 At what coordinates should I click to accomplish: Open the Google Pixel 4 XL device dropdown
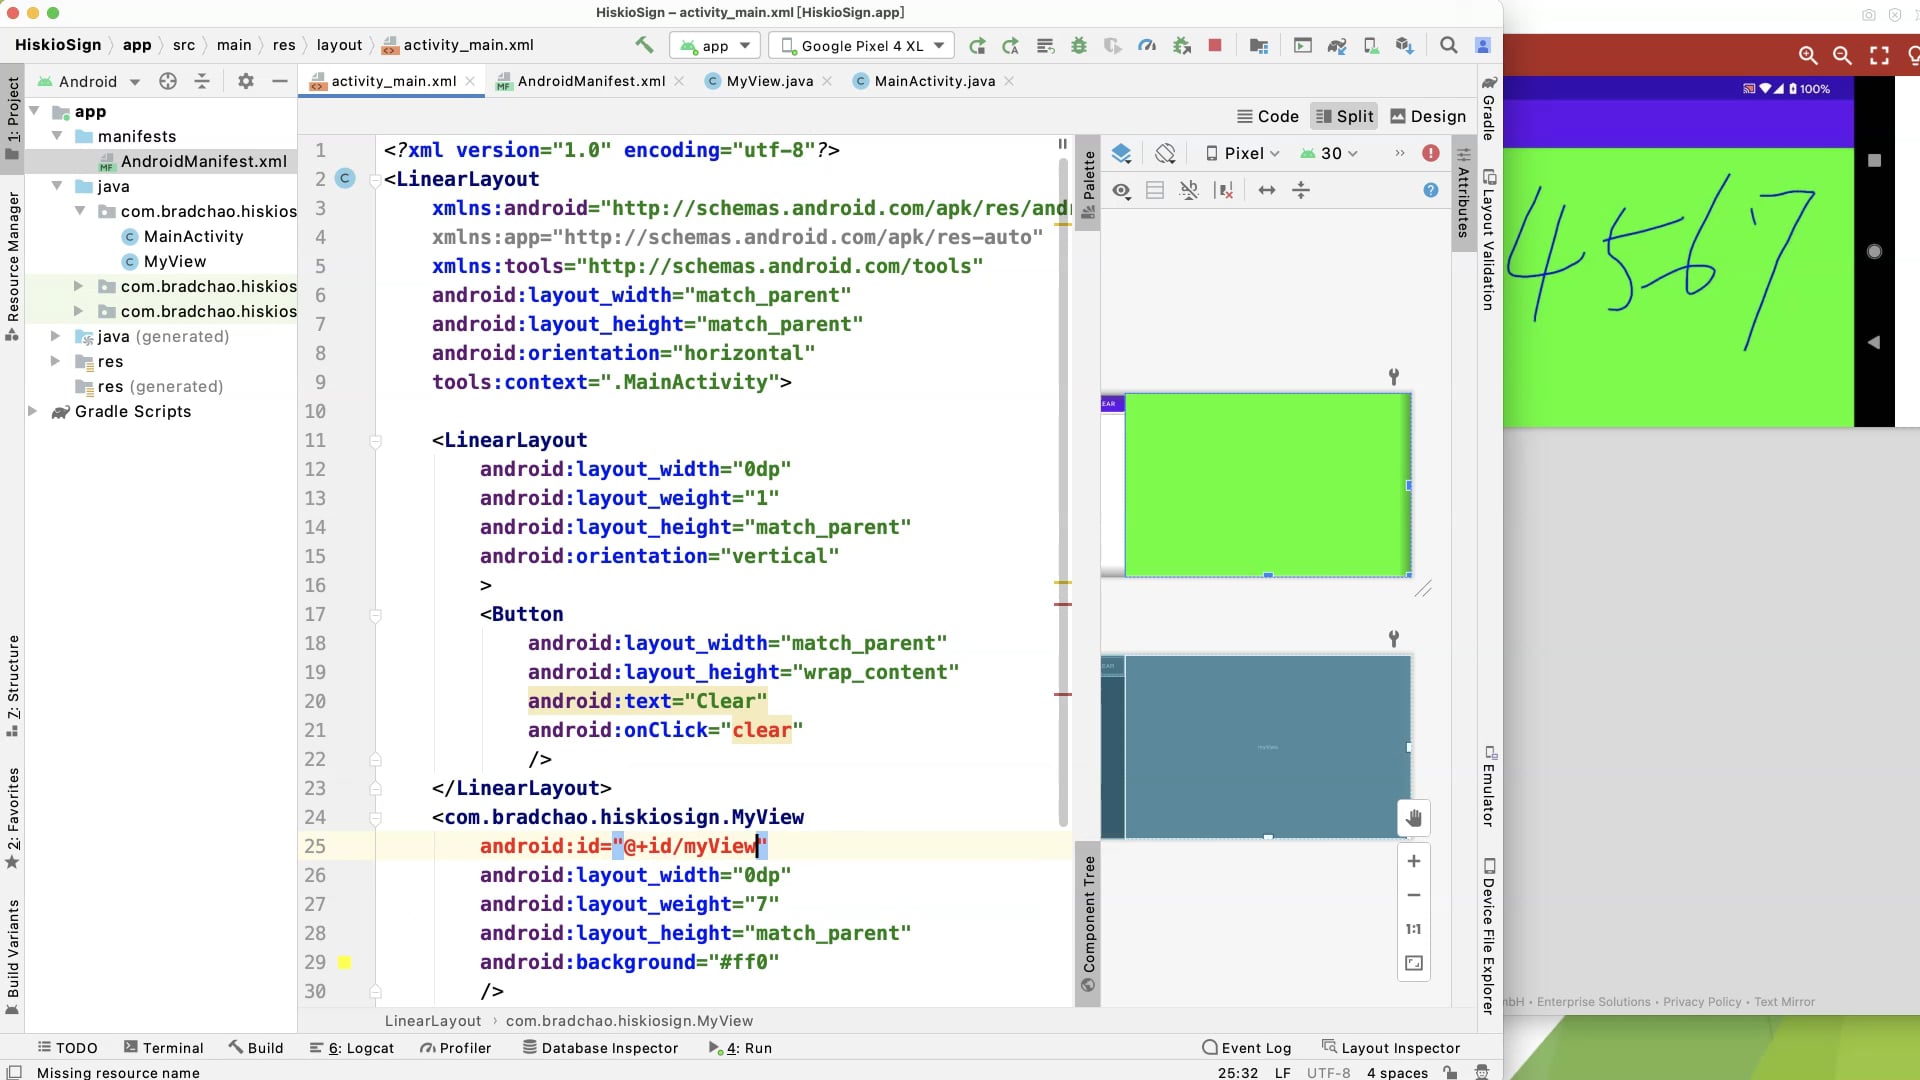[862, 45]
